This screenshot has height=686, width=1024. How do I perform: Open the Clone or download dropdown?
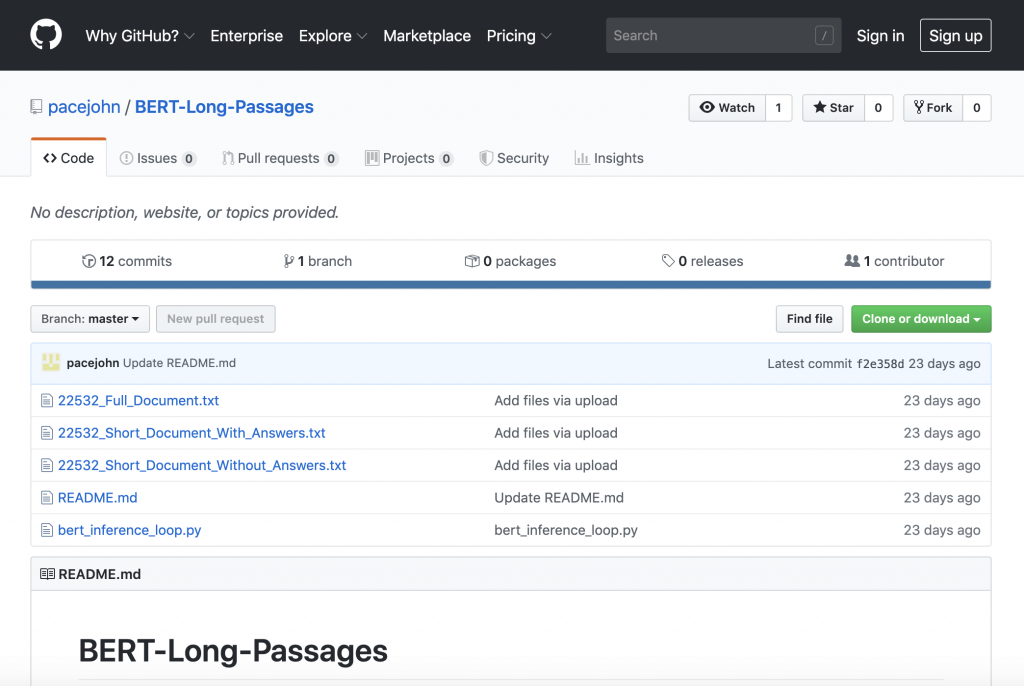click(921, 319)
